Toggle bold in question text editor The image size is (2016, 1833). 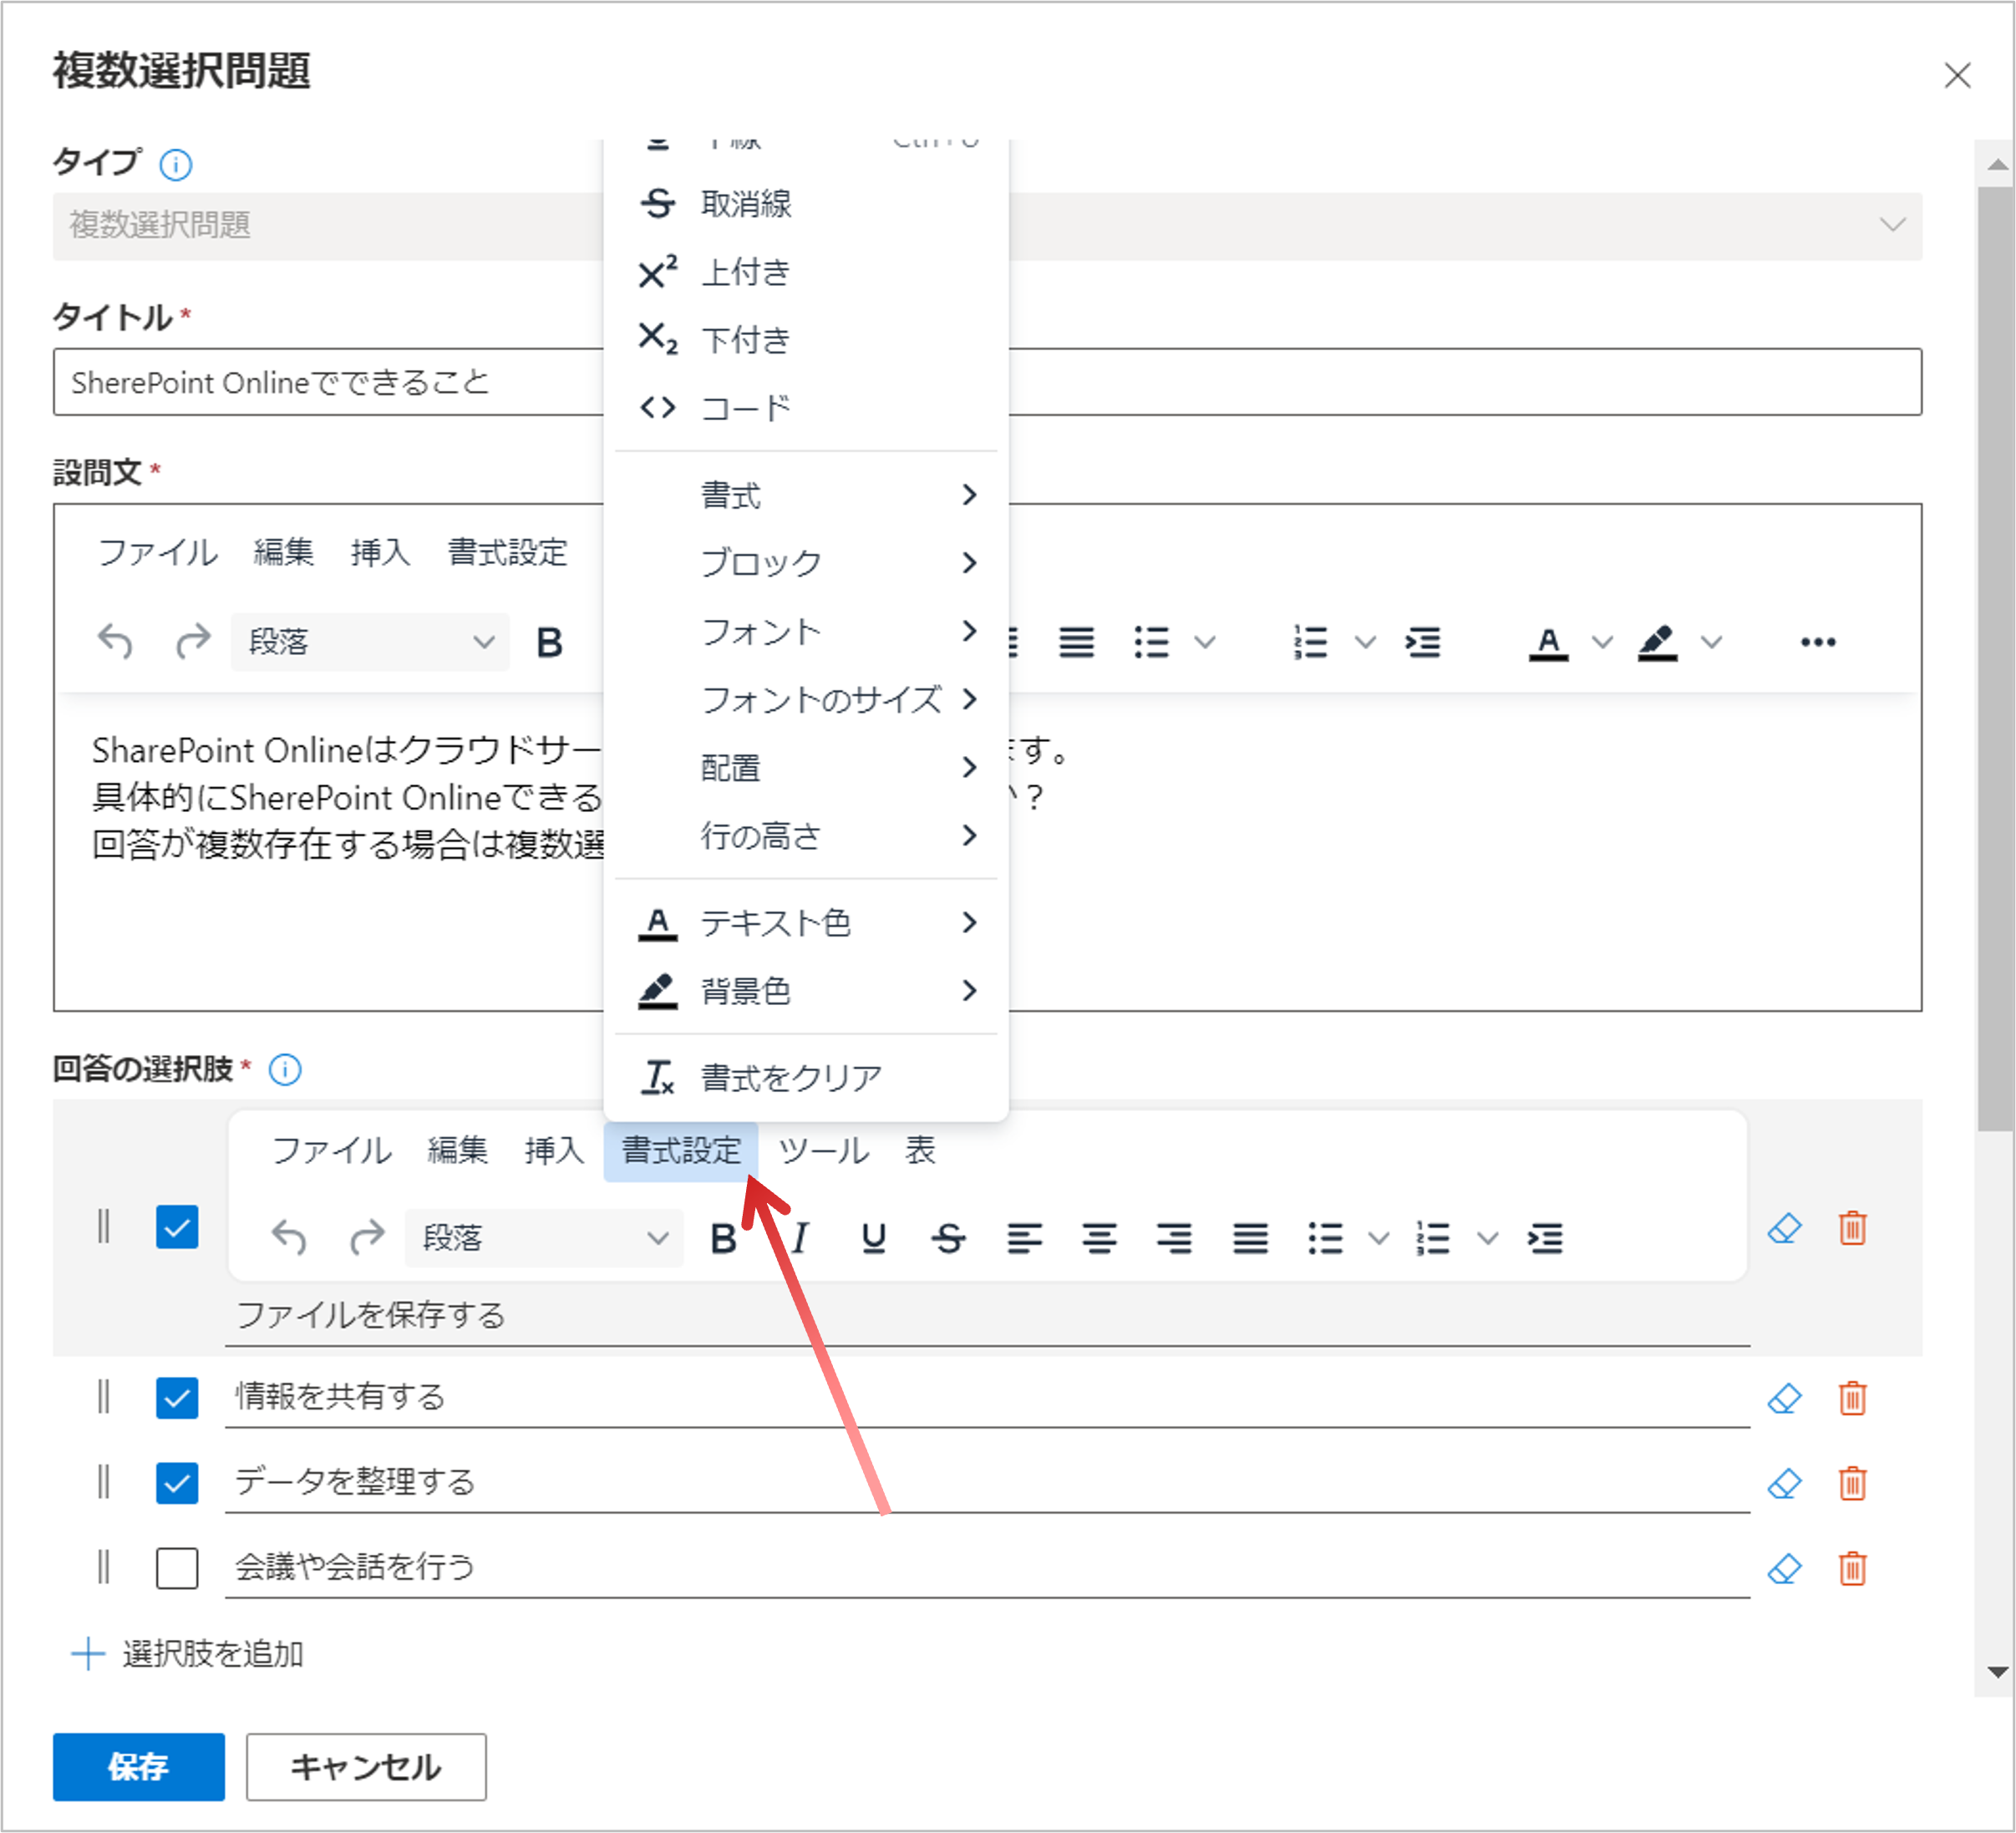549,642
